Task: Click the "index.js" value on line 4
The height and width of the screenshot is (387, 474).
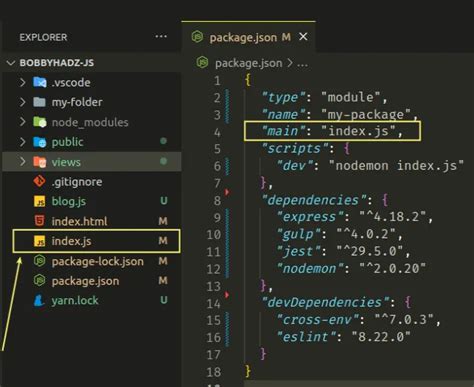Action: click(x=358, y=131)
